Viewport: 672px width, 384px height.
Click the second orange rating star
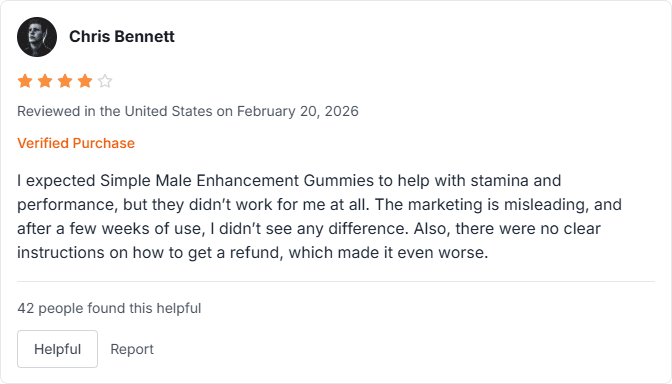coord(45,81)
